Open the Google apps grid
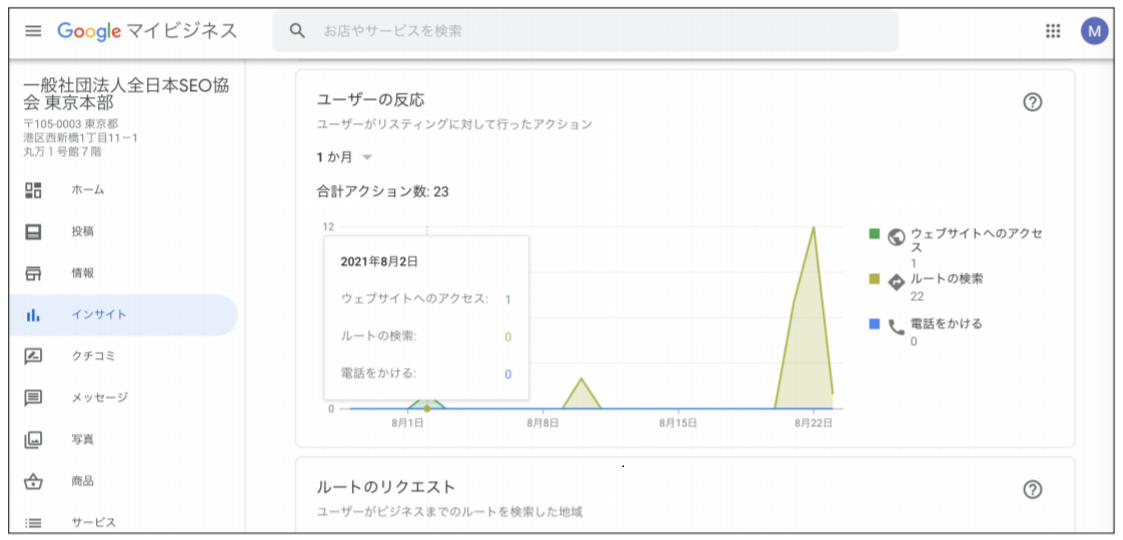1123x540 pixels. click(x=1053, y=30)
